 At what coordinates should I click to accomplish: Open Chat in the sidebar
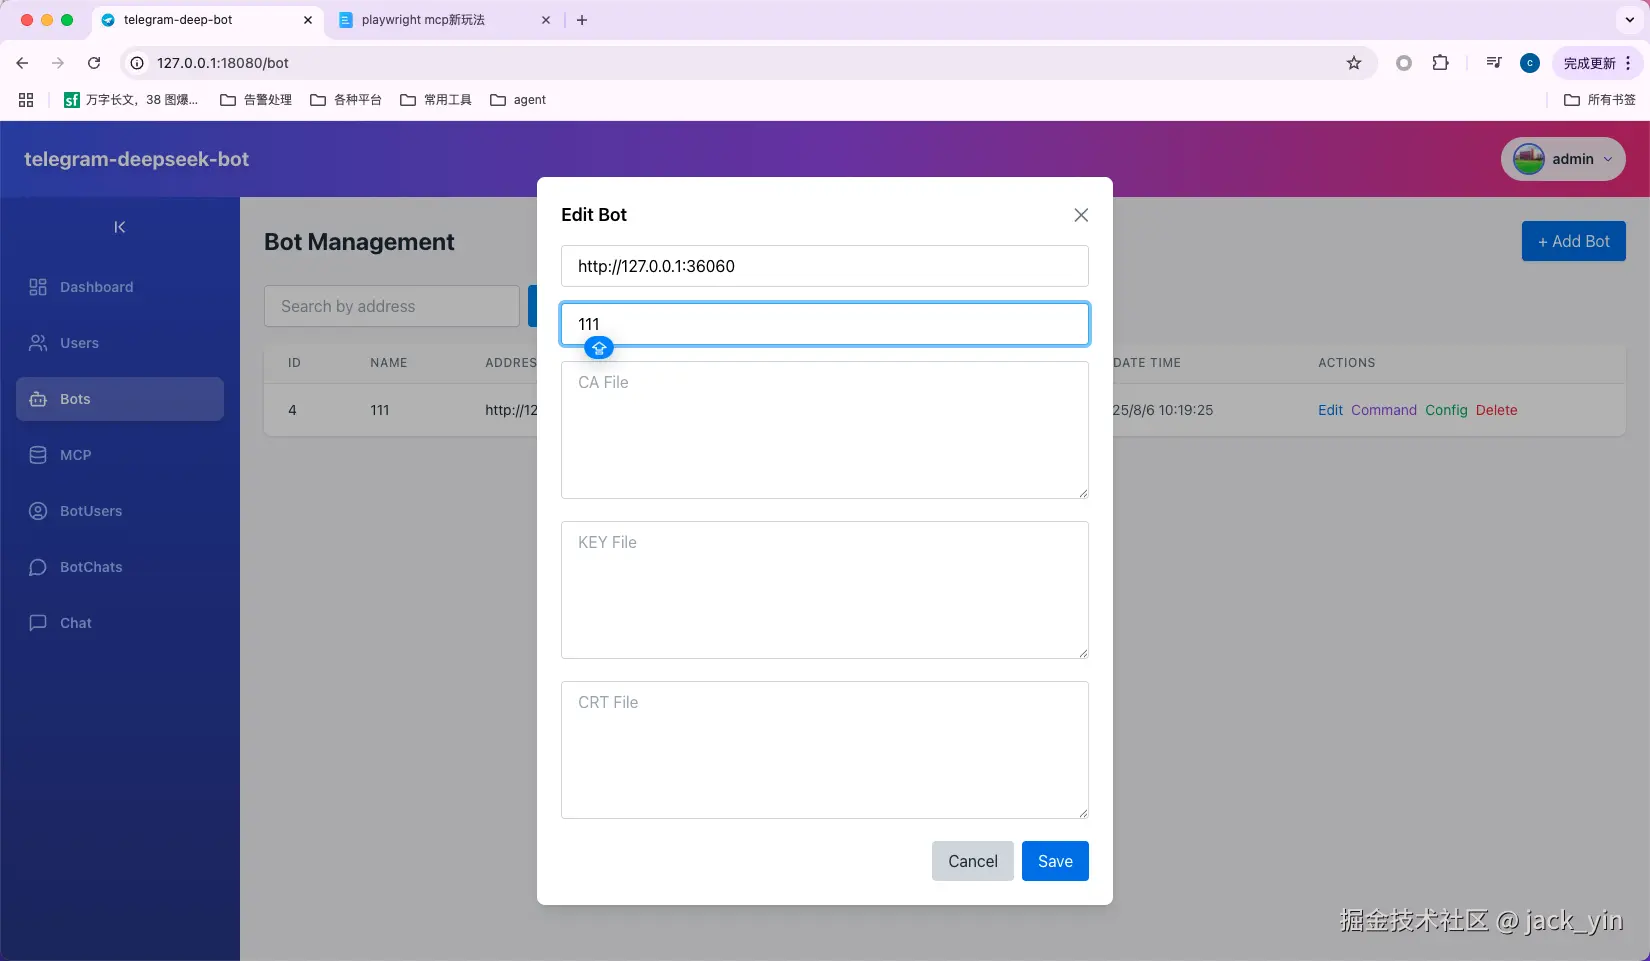pyautogui.click(x=120, y=623)
